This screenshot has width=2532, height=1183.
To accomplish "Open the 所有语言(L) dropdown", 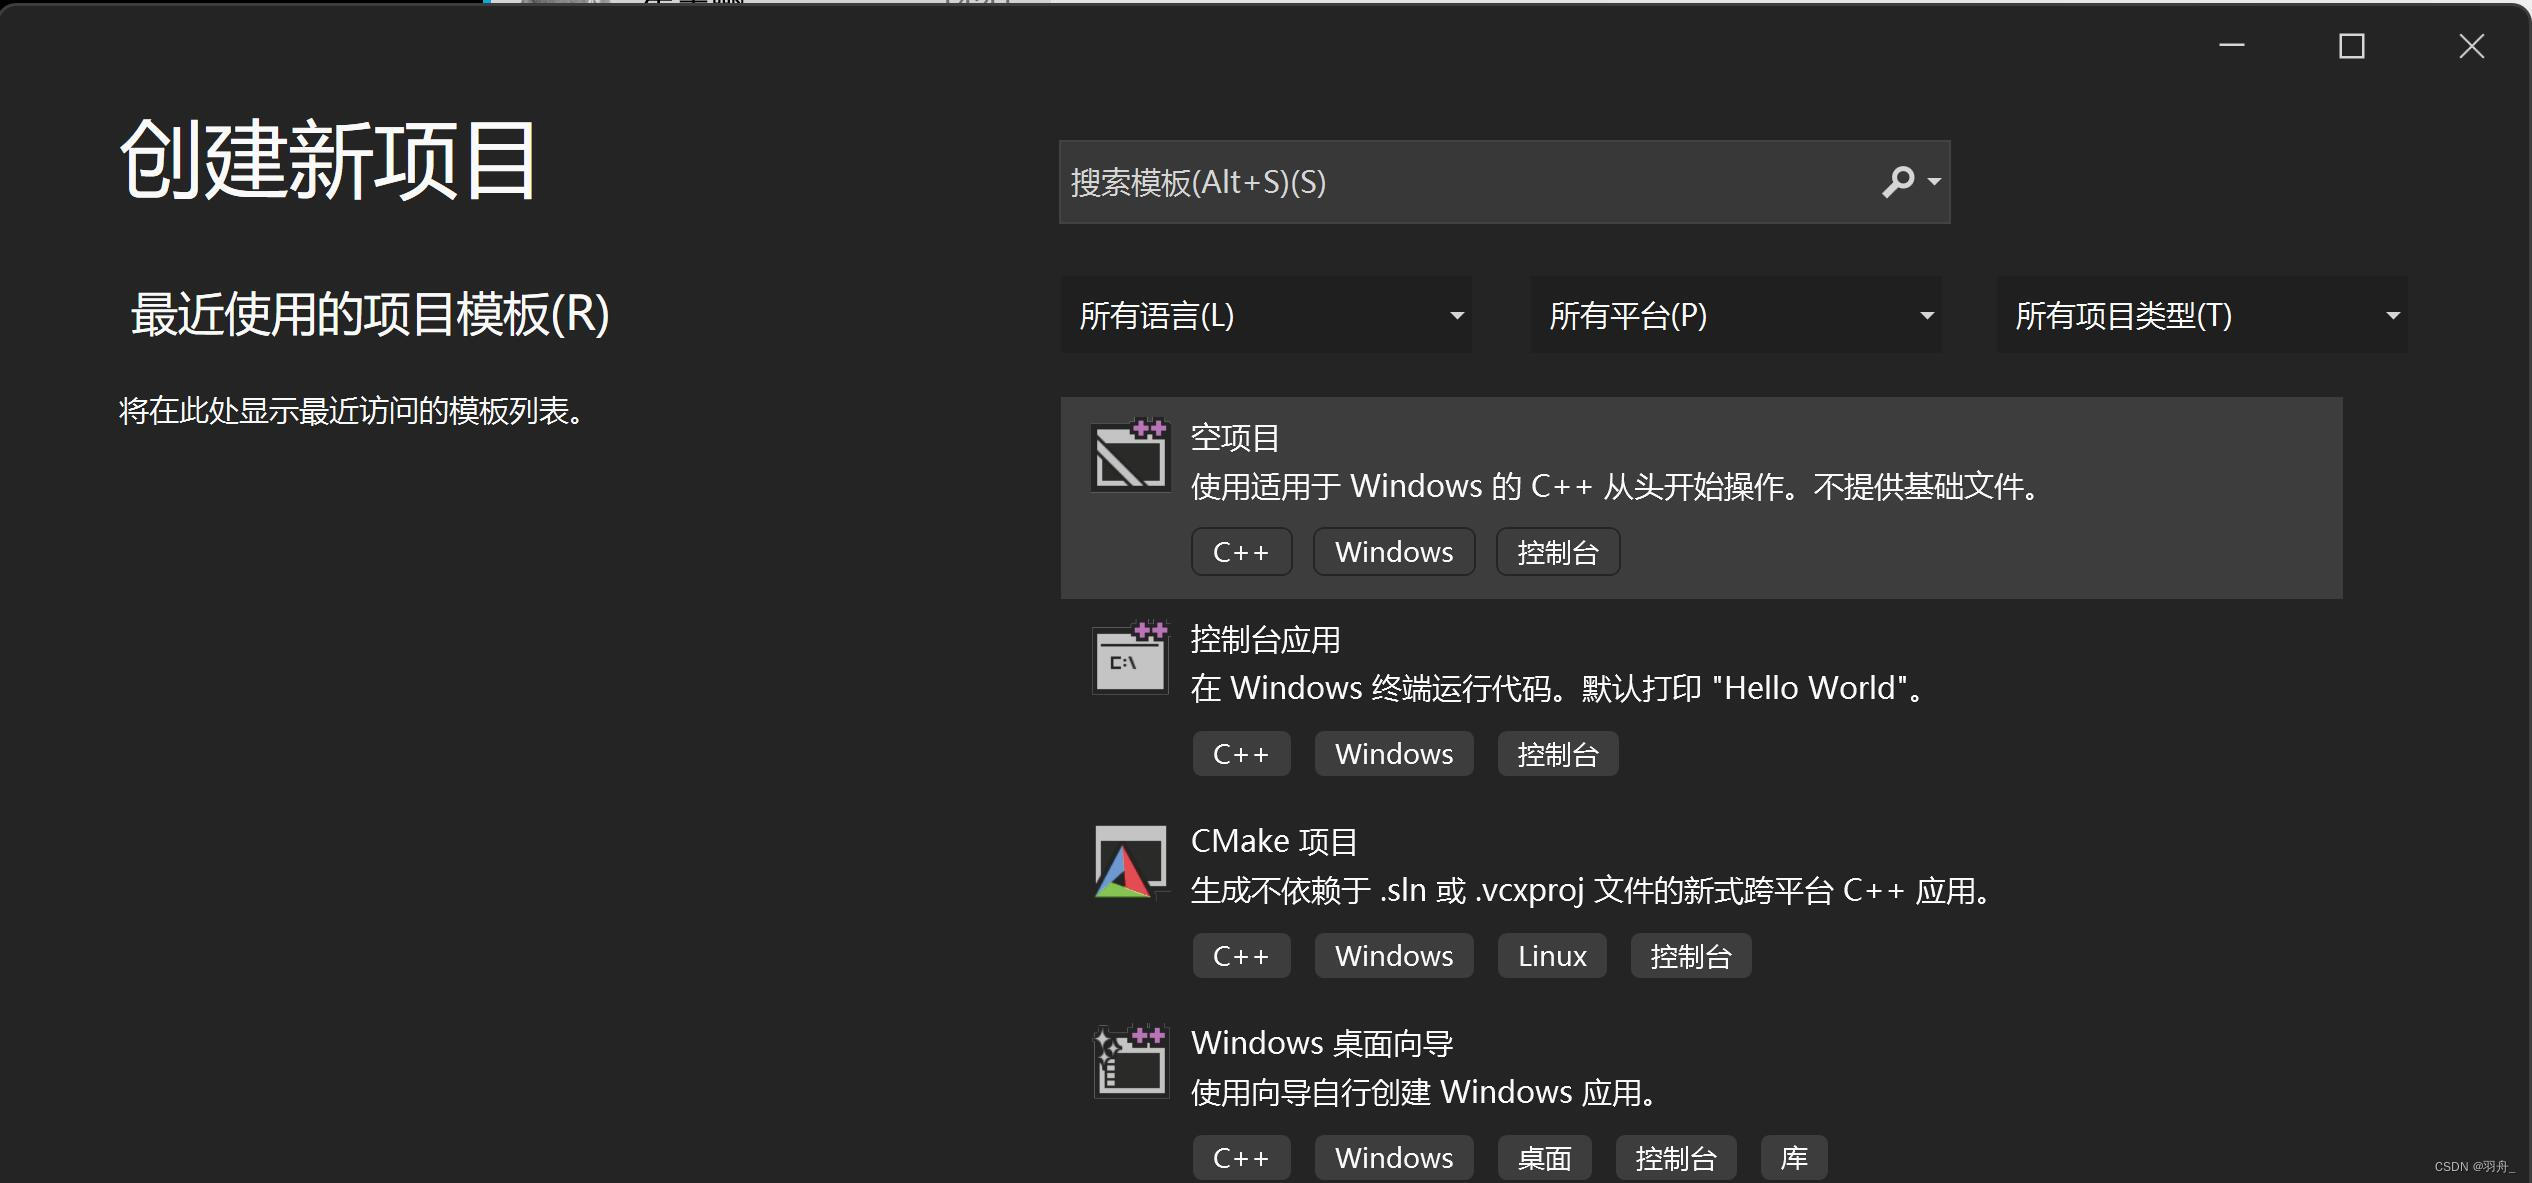I will tap(1266, 315).
